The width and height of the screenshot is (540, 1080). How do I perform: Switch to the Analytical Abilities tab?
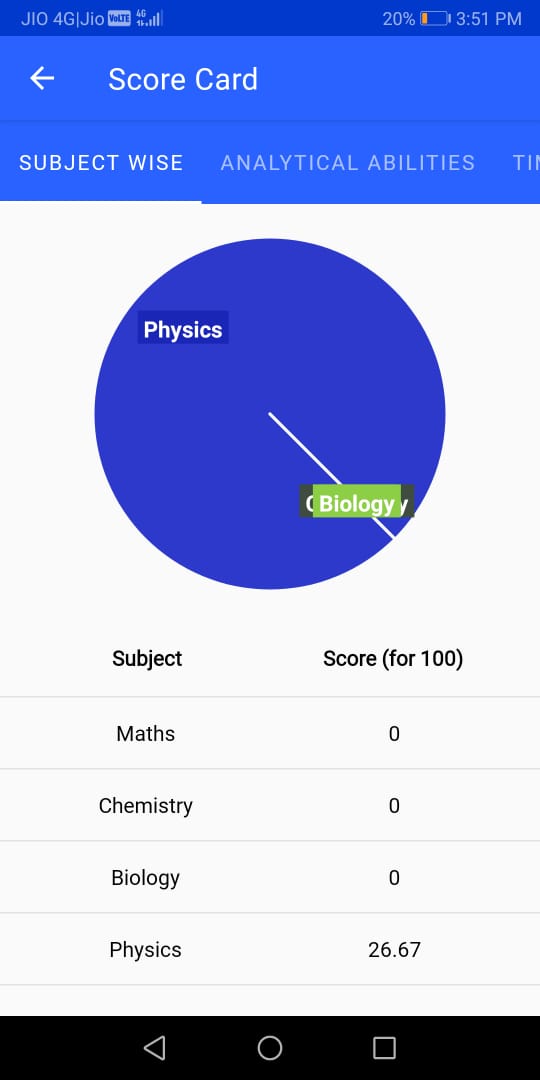[348, 163]
